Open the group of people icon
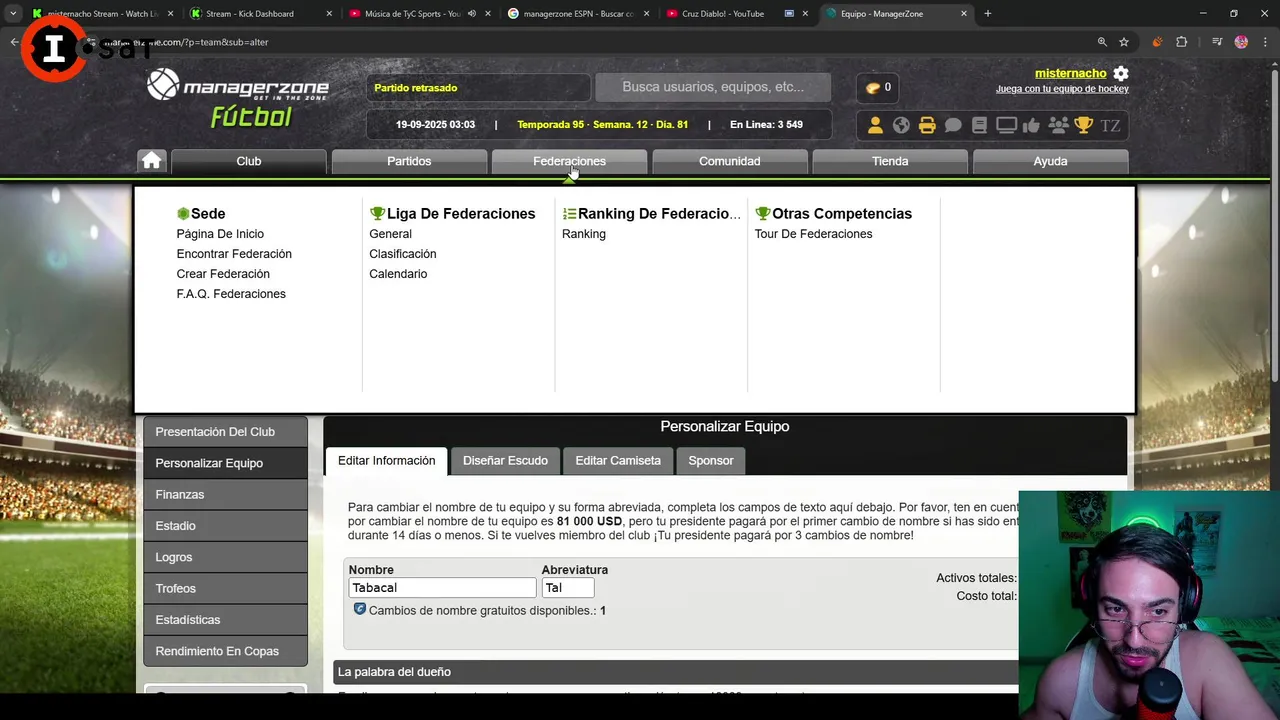The width and height of the screenshot is (1280, 720). tap(1058, 125)
